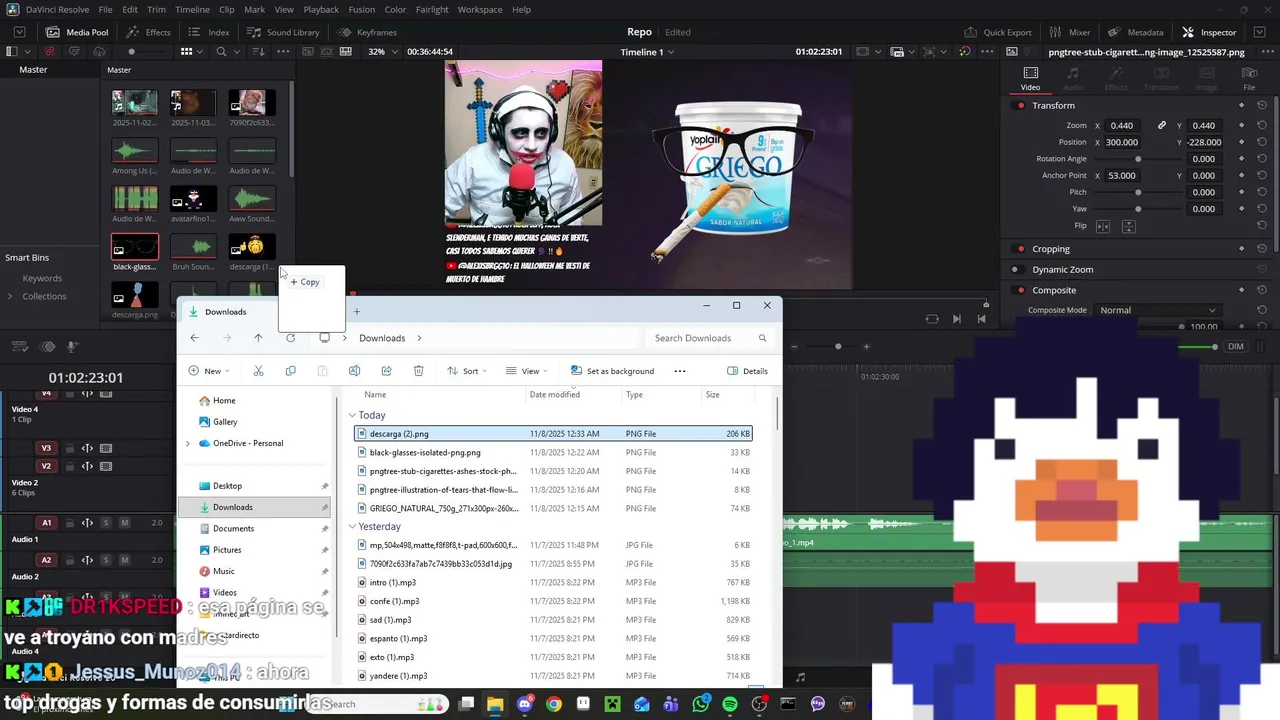Open the Quick Export dialog
Screen dimensions: 1280x720
(x=997, y=32)
